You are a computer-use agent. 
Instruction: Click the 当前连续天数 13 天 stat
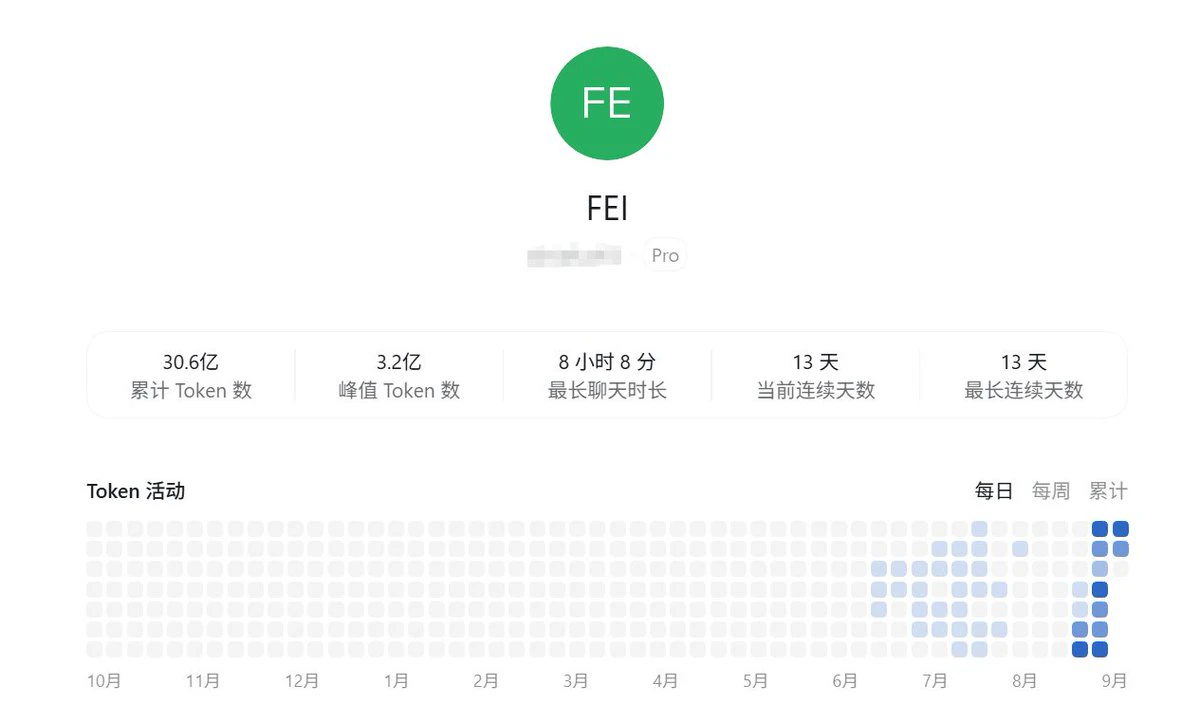coord(815,376)
